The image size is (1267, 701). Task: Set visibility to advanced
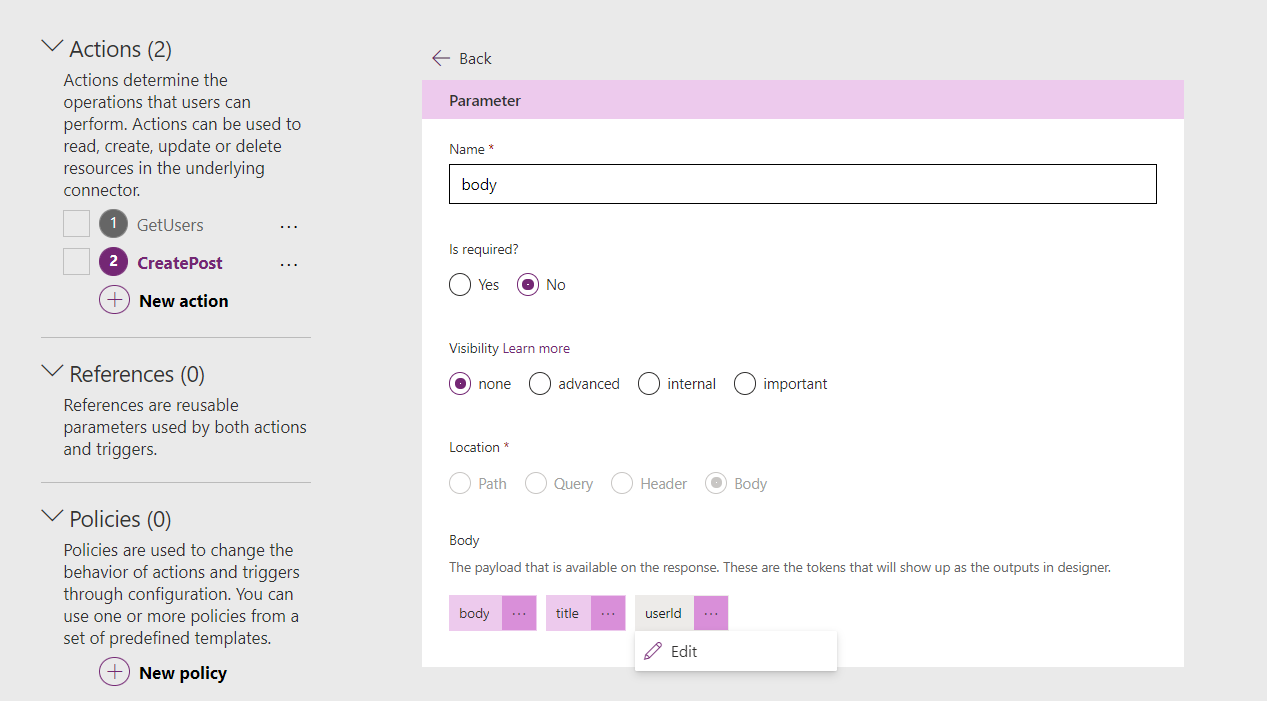tap(540, 384)
